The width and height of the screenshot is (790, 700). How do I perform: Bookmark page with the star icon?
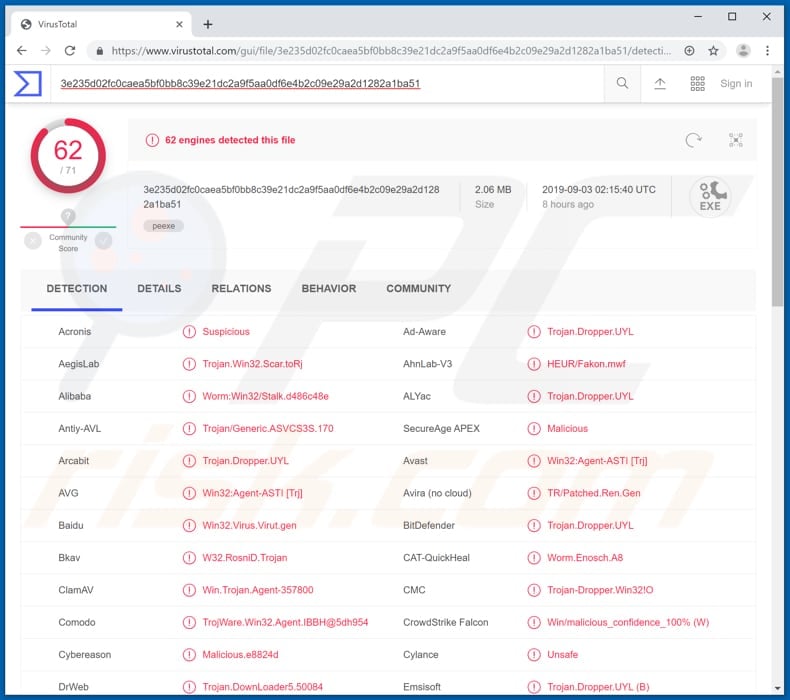pyautogui.click(x=714, y=50)
